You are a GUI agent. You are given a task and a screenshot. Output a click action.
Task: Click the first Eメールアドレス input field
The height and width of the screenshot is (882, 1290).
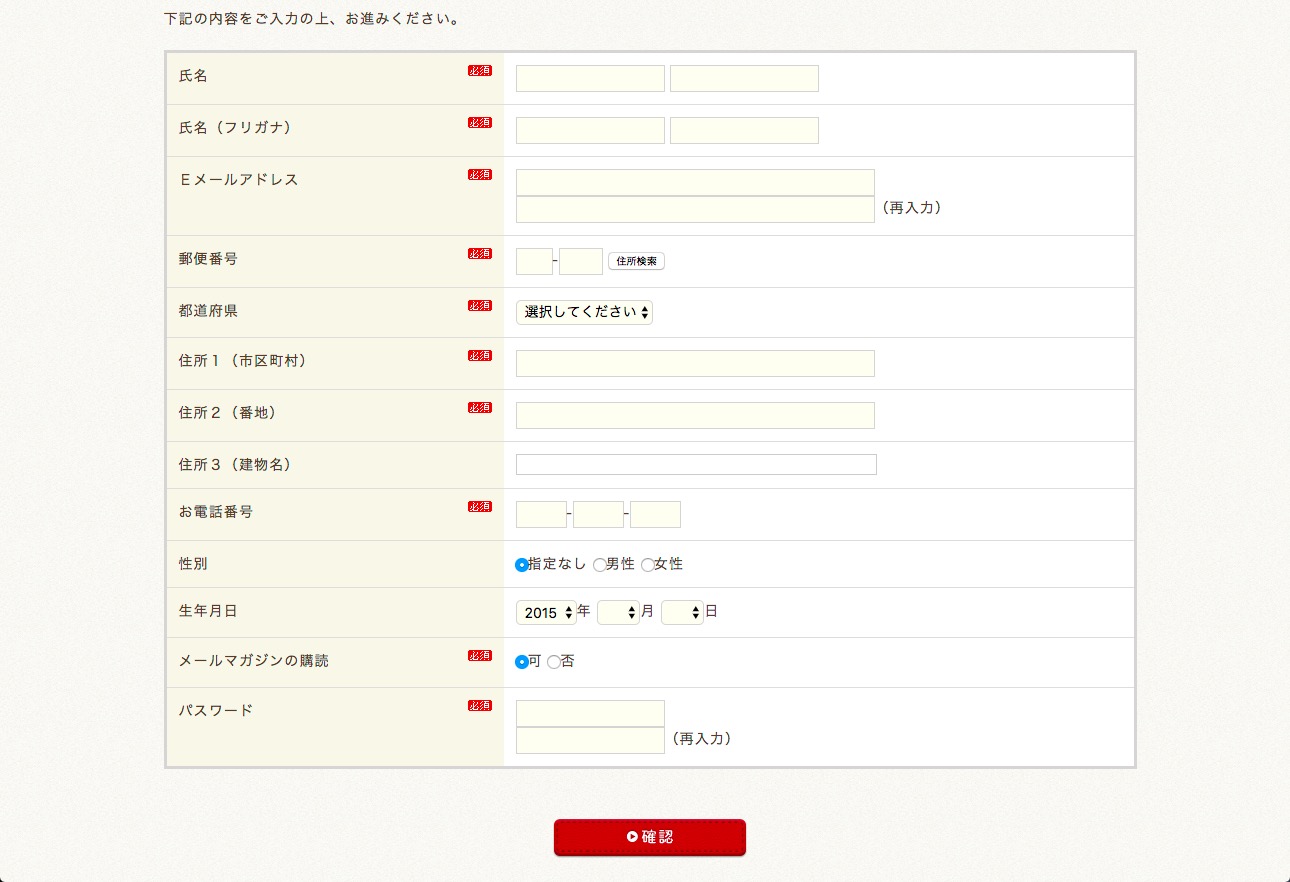[x=695, y=182]
